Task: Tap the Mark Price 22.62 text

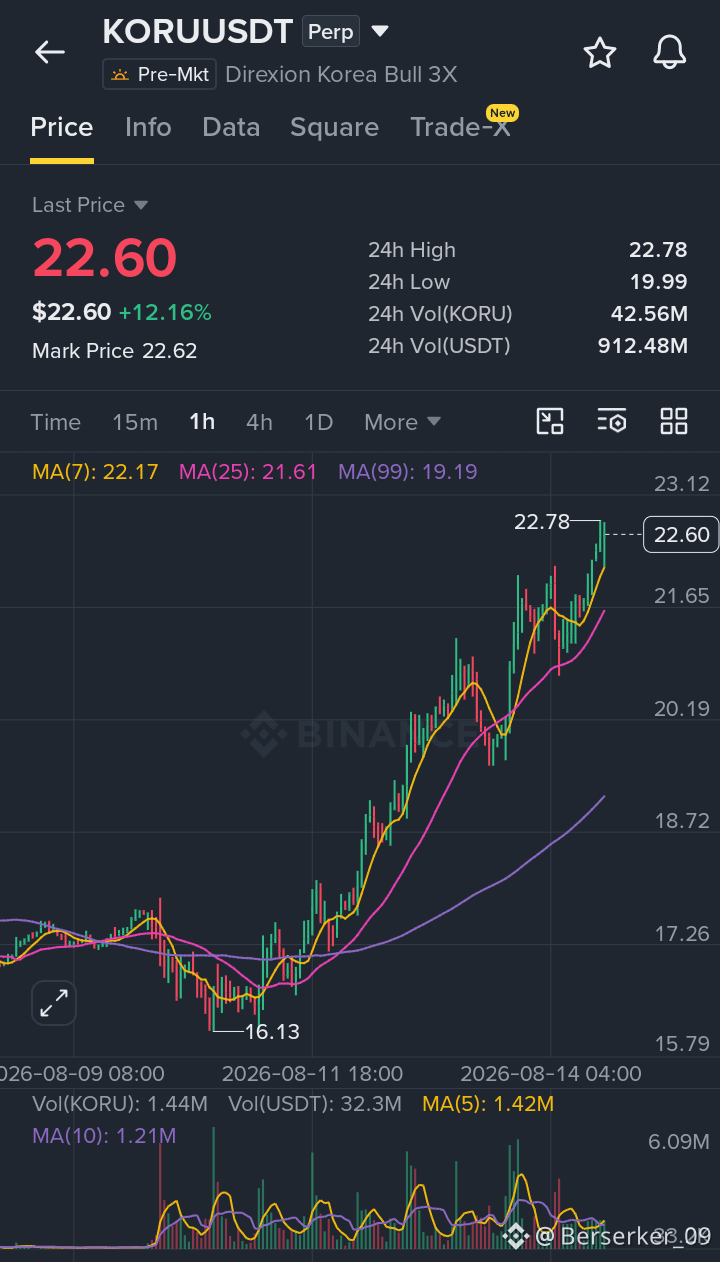Action: click(x=114, y=351)
